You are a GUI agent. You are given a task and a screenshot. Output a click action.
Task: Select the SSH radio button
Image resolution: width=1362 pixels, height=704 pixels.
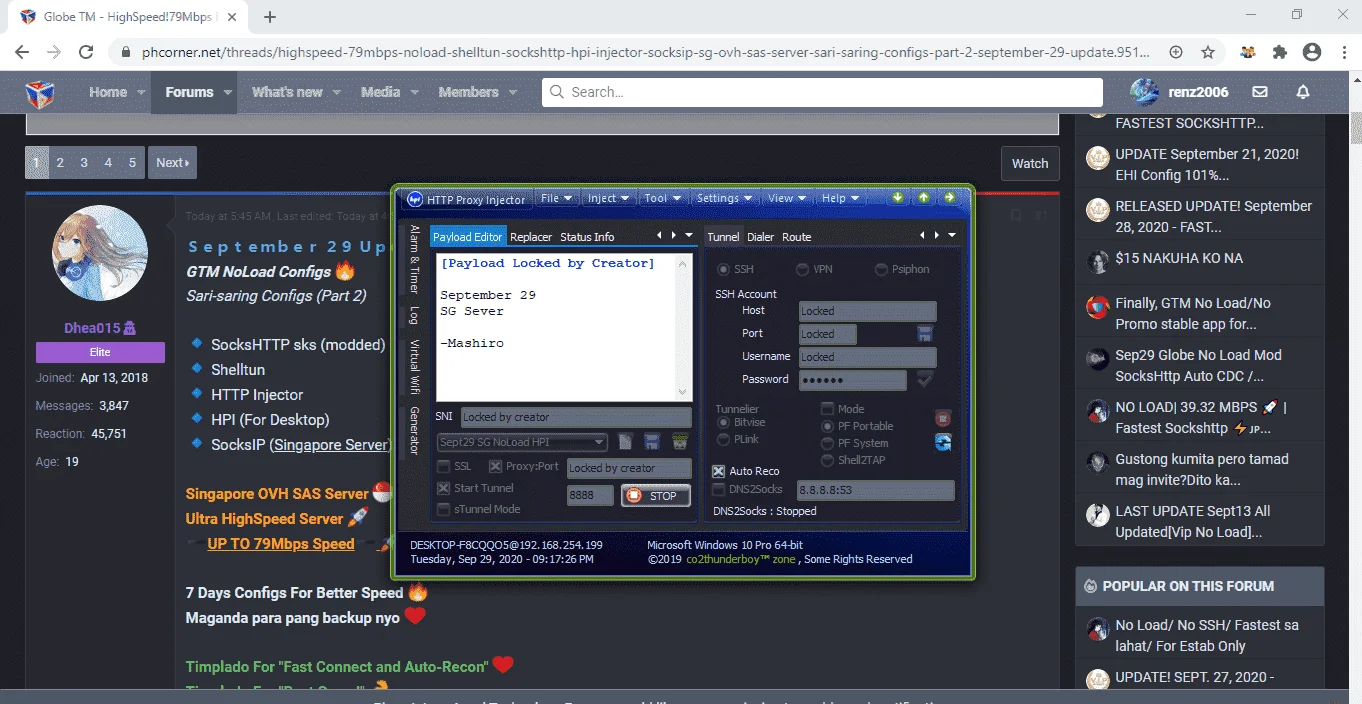tap(723, 270)
